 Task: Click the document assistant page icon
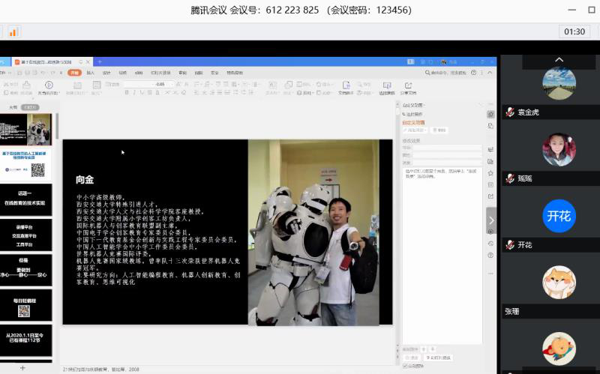(x=346, y=85)
